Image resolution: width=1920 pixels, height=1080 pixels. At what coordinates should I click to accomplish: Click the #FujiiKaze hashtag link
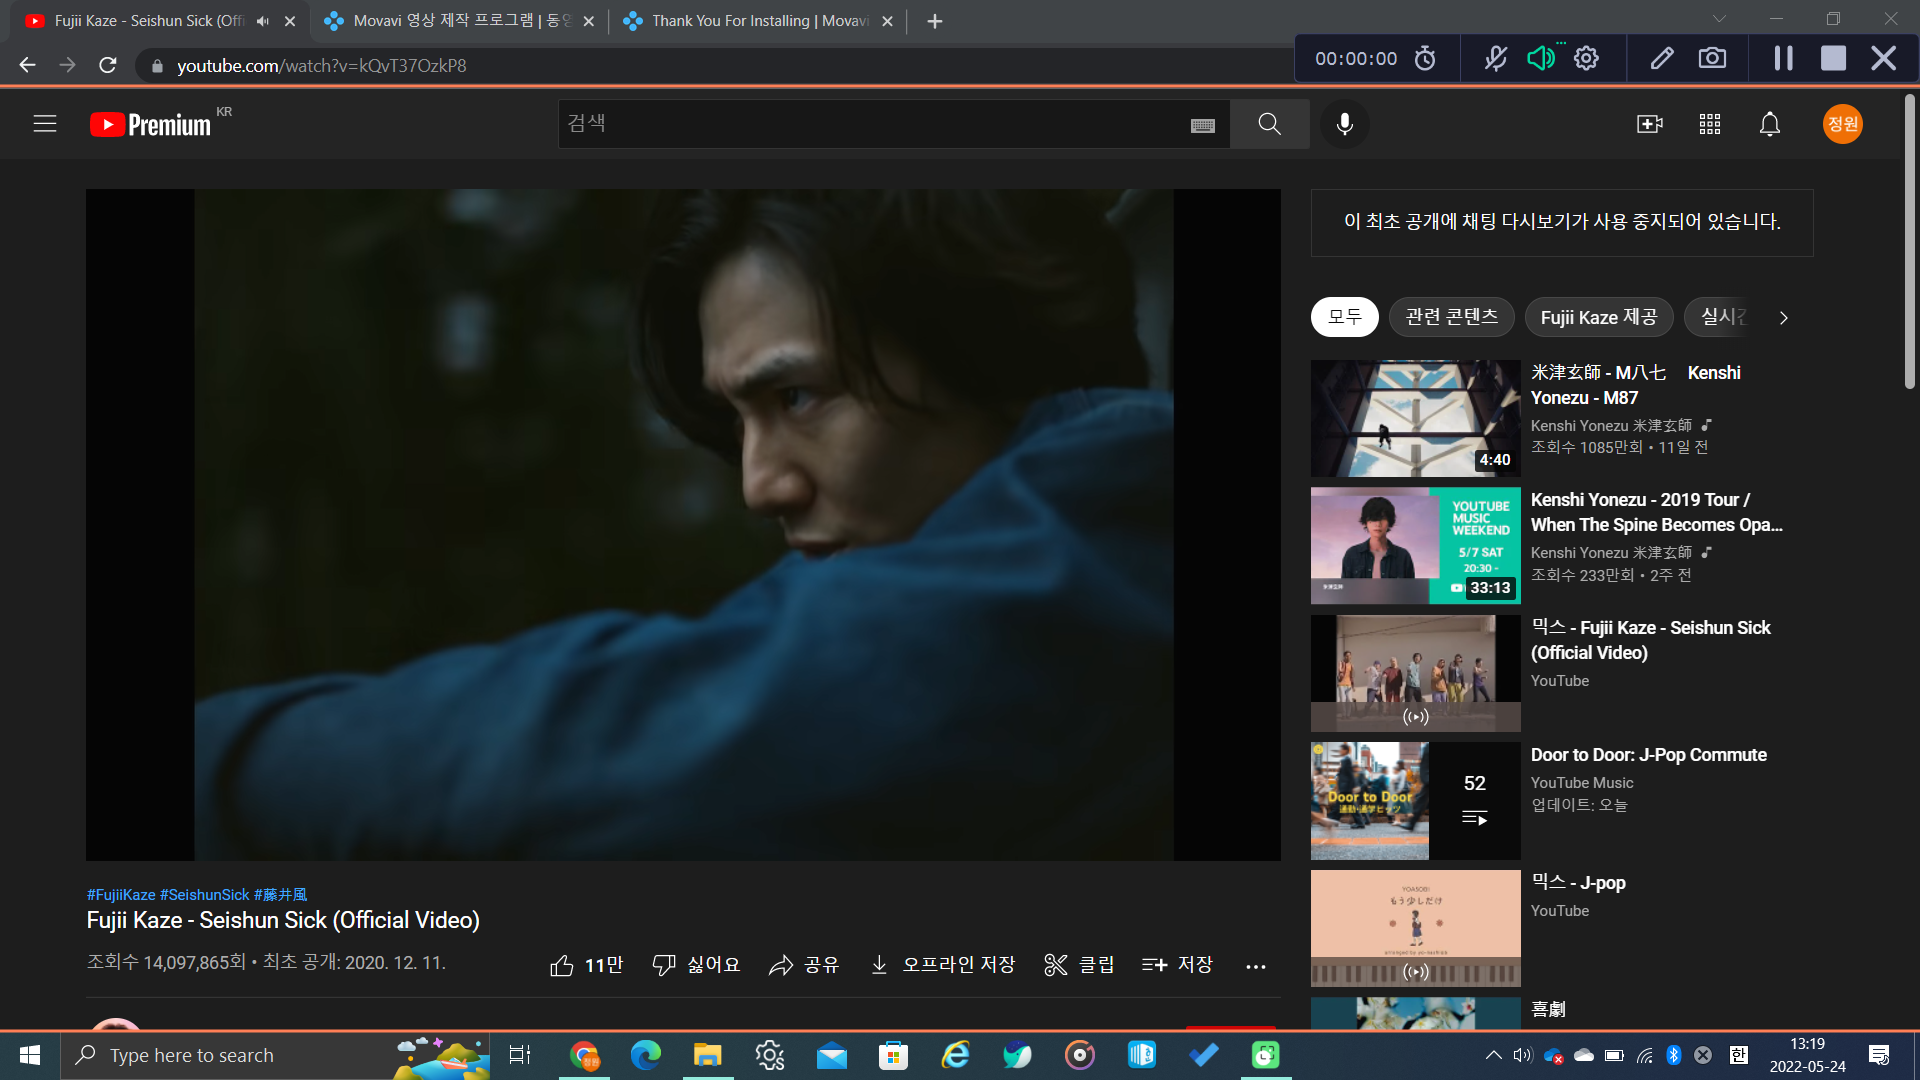[121, 895]
